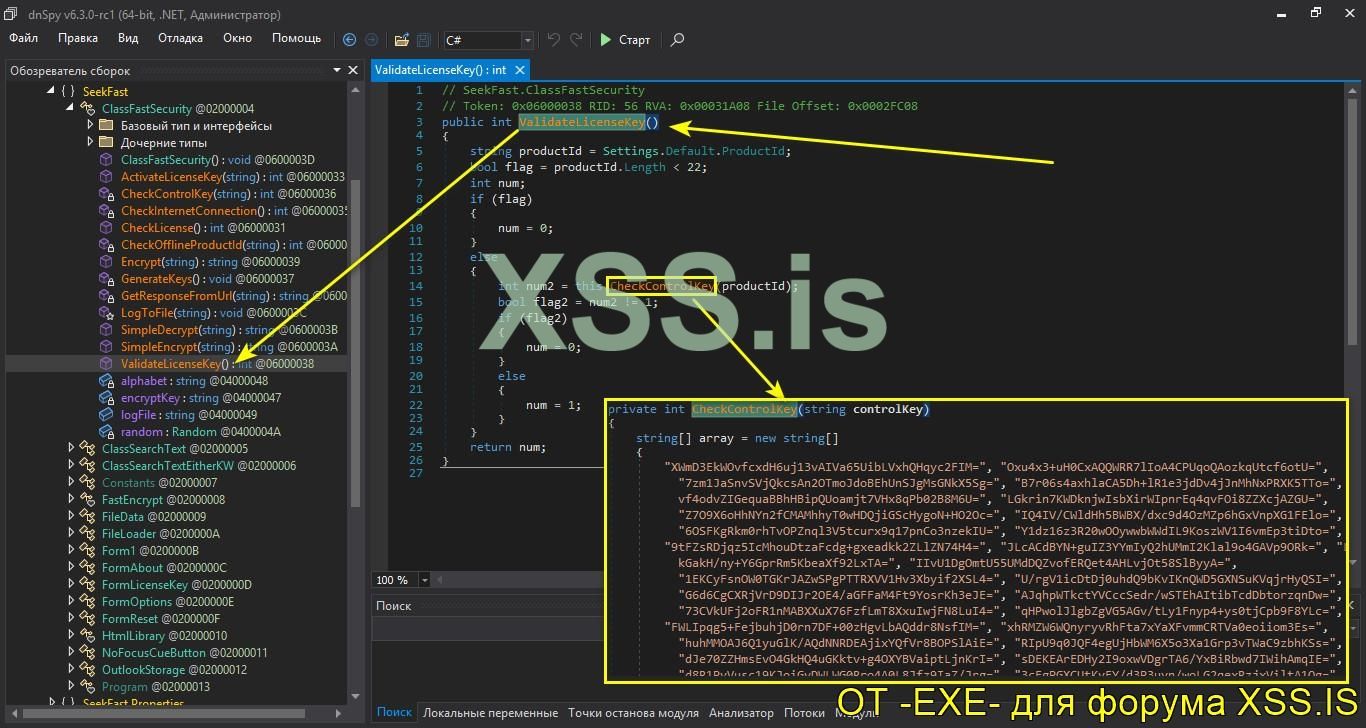Open the Окно menu
The image size is (1366, 728).
pyautogui.click(x=237, y=38)
